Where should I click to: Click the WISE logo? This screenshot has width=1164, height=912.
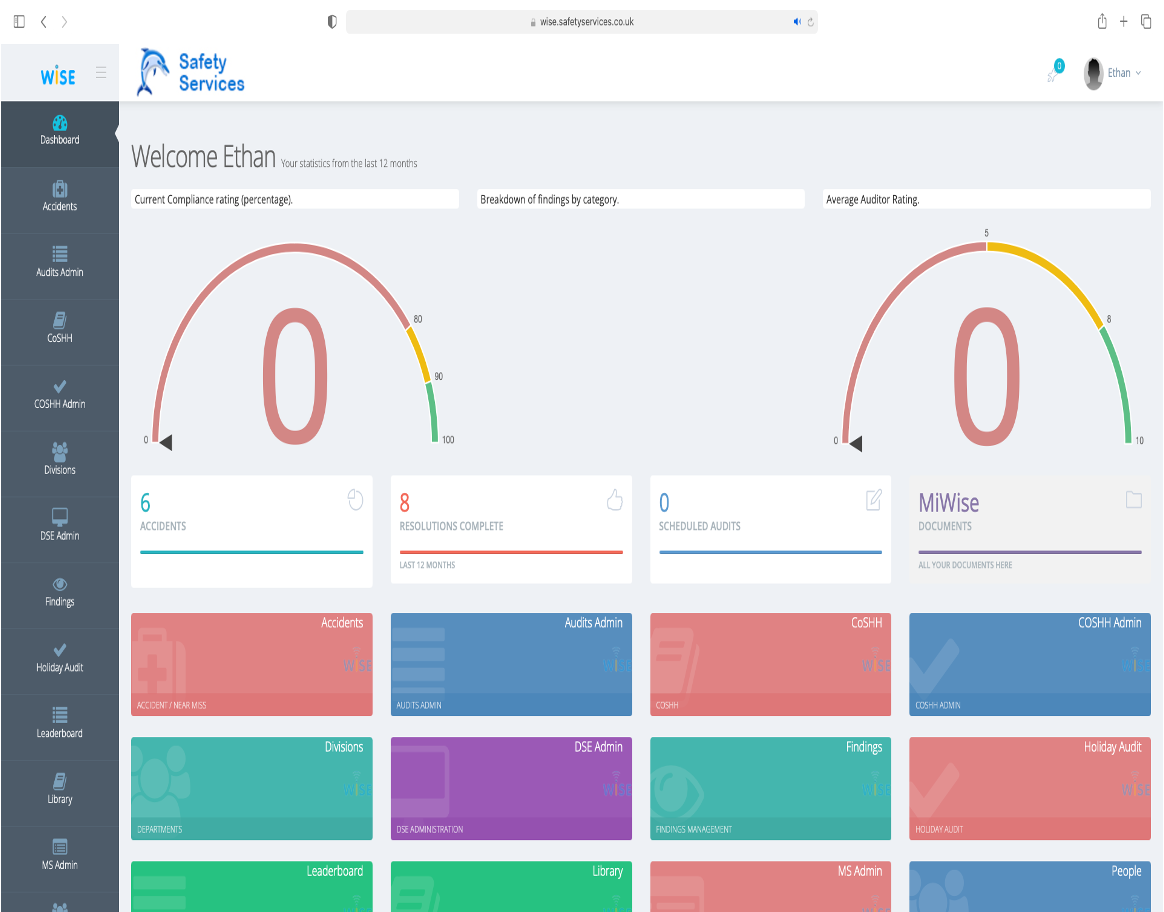(x=58, y=76)
